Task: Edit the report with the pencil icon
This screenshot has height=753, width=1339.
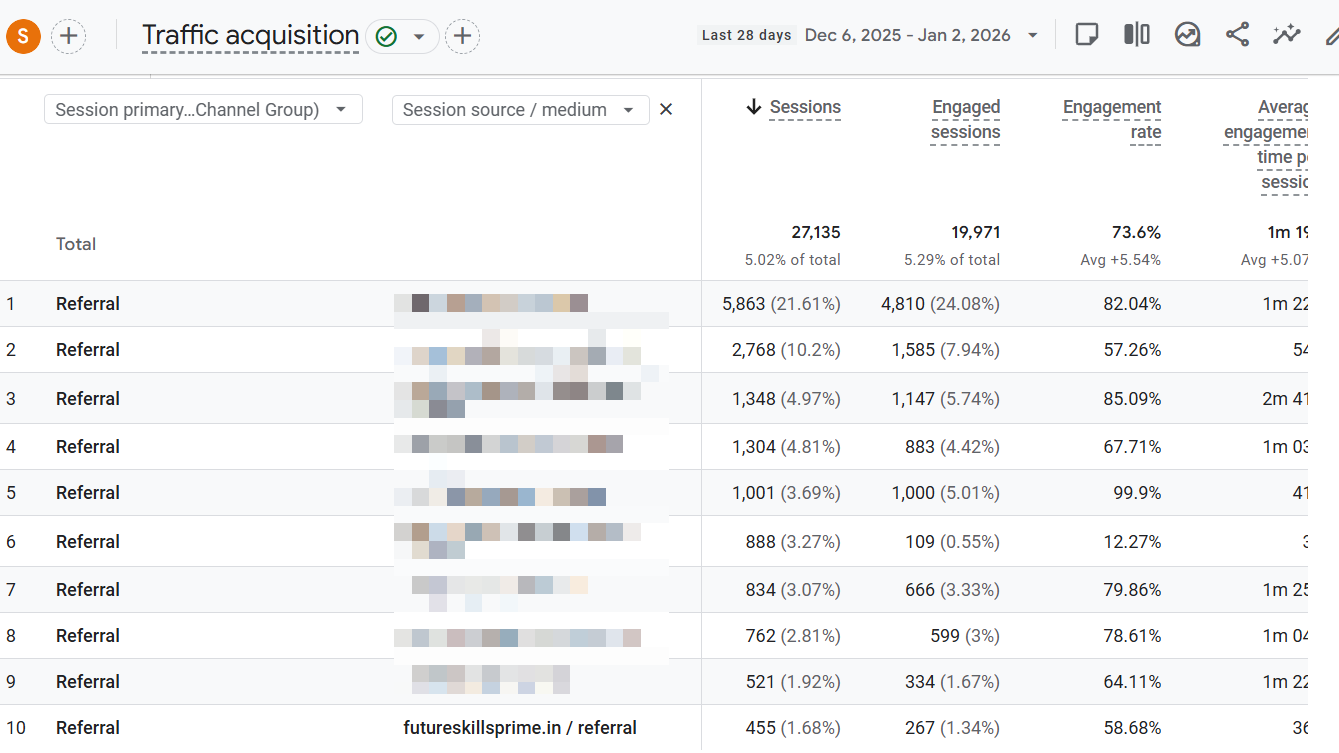Action: tap(1331, 33)
